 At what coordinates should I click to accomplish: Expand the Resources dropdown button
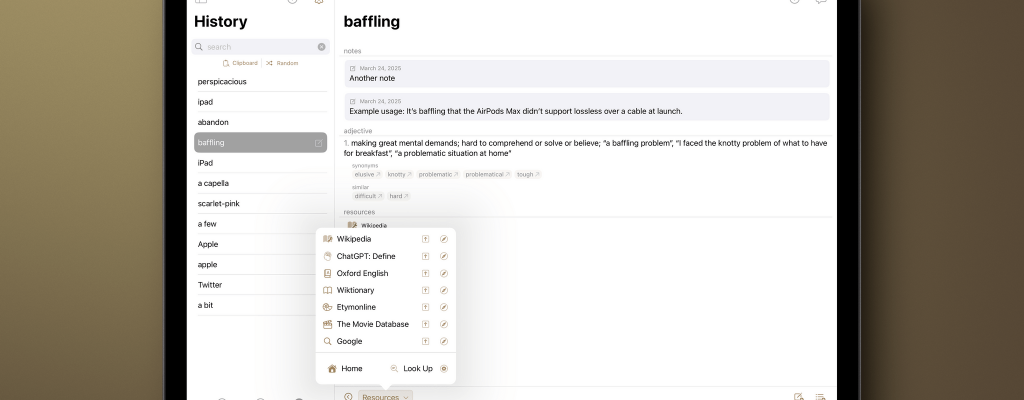385,397
